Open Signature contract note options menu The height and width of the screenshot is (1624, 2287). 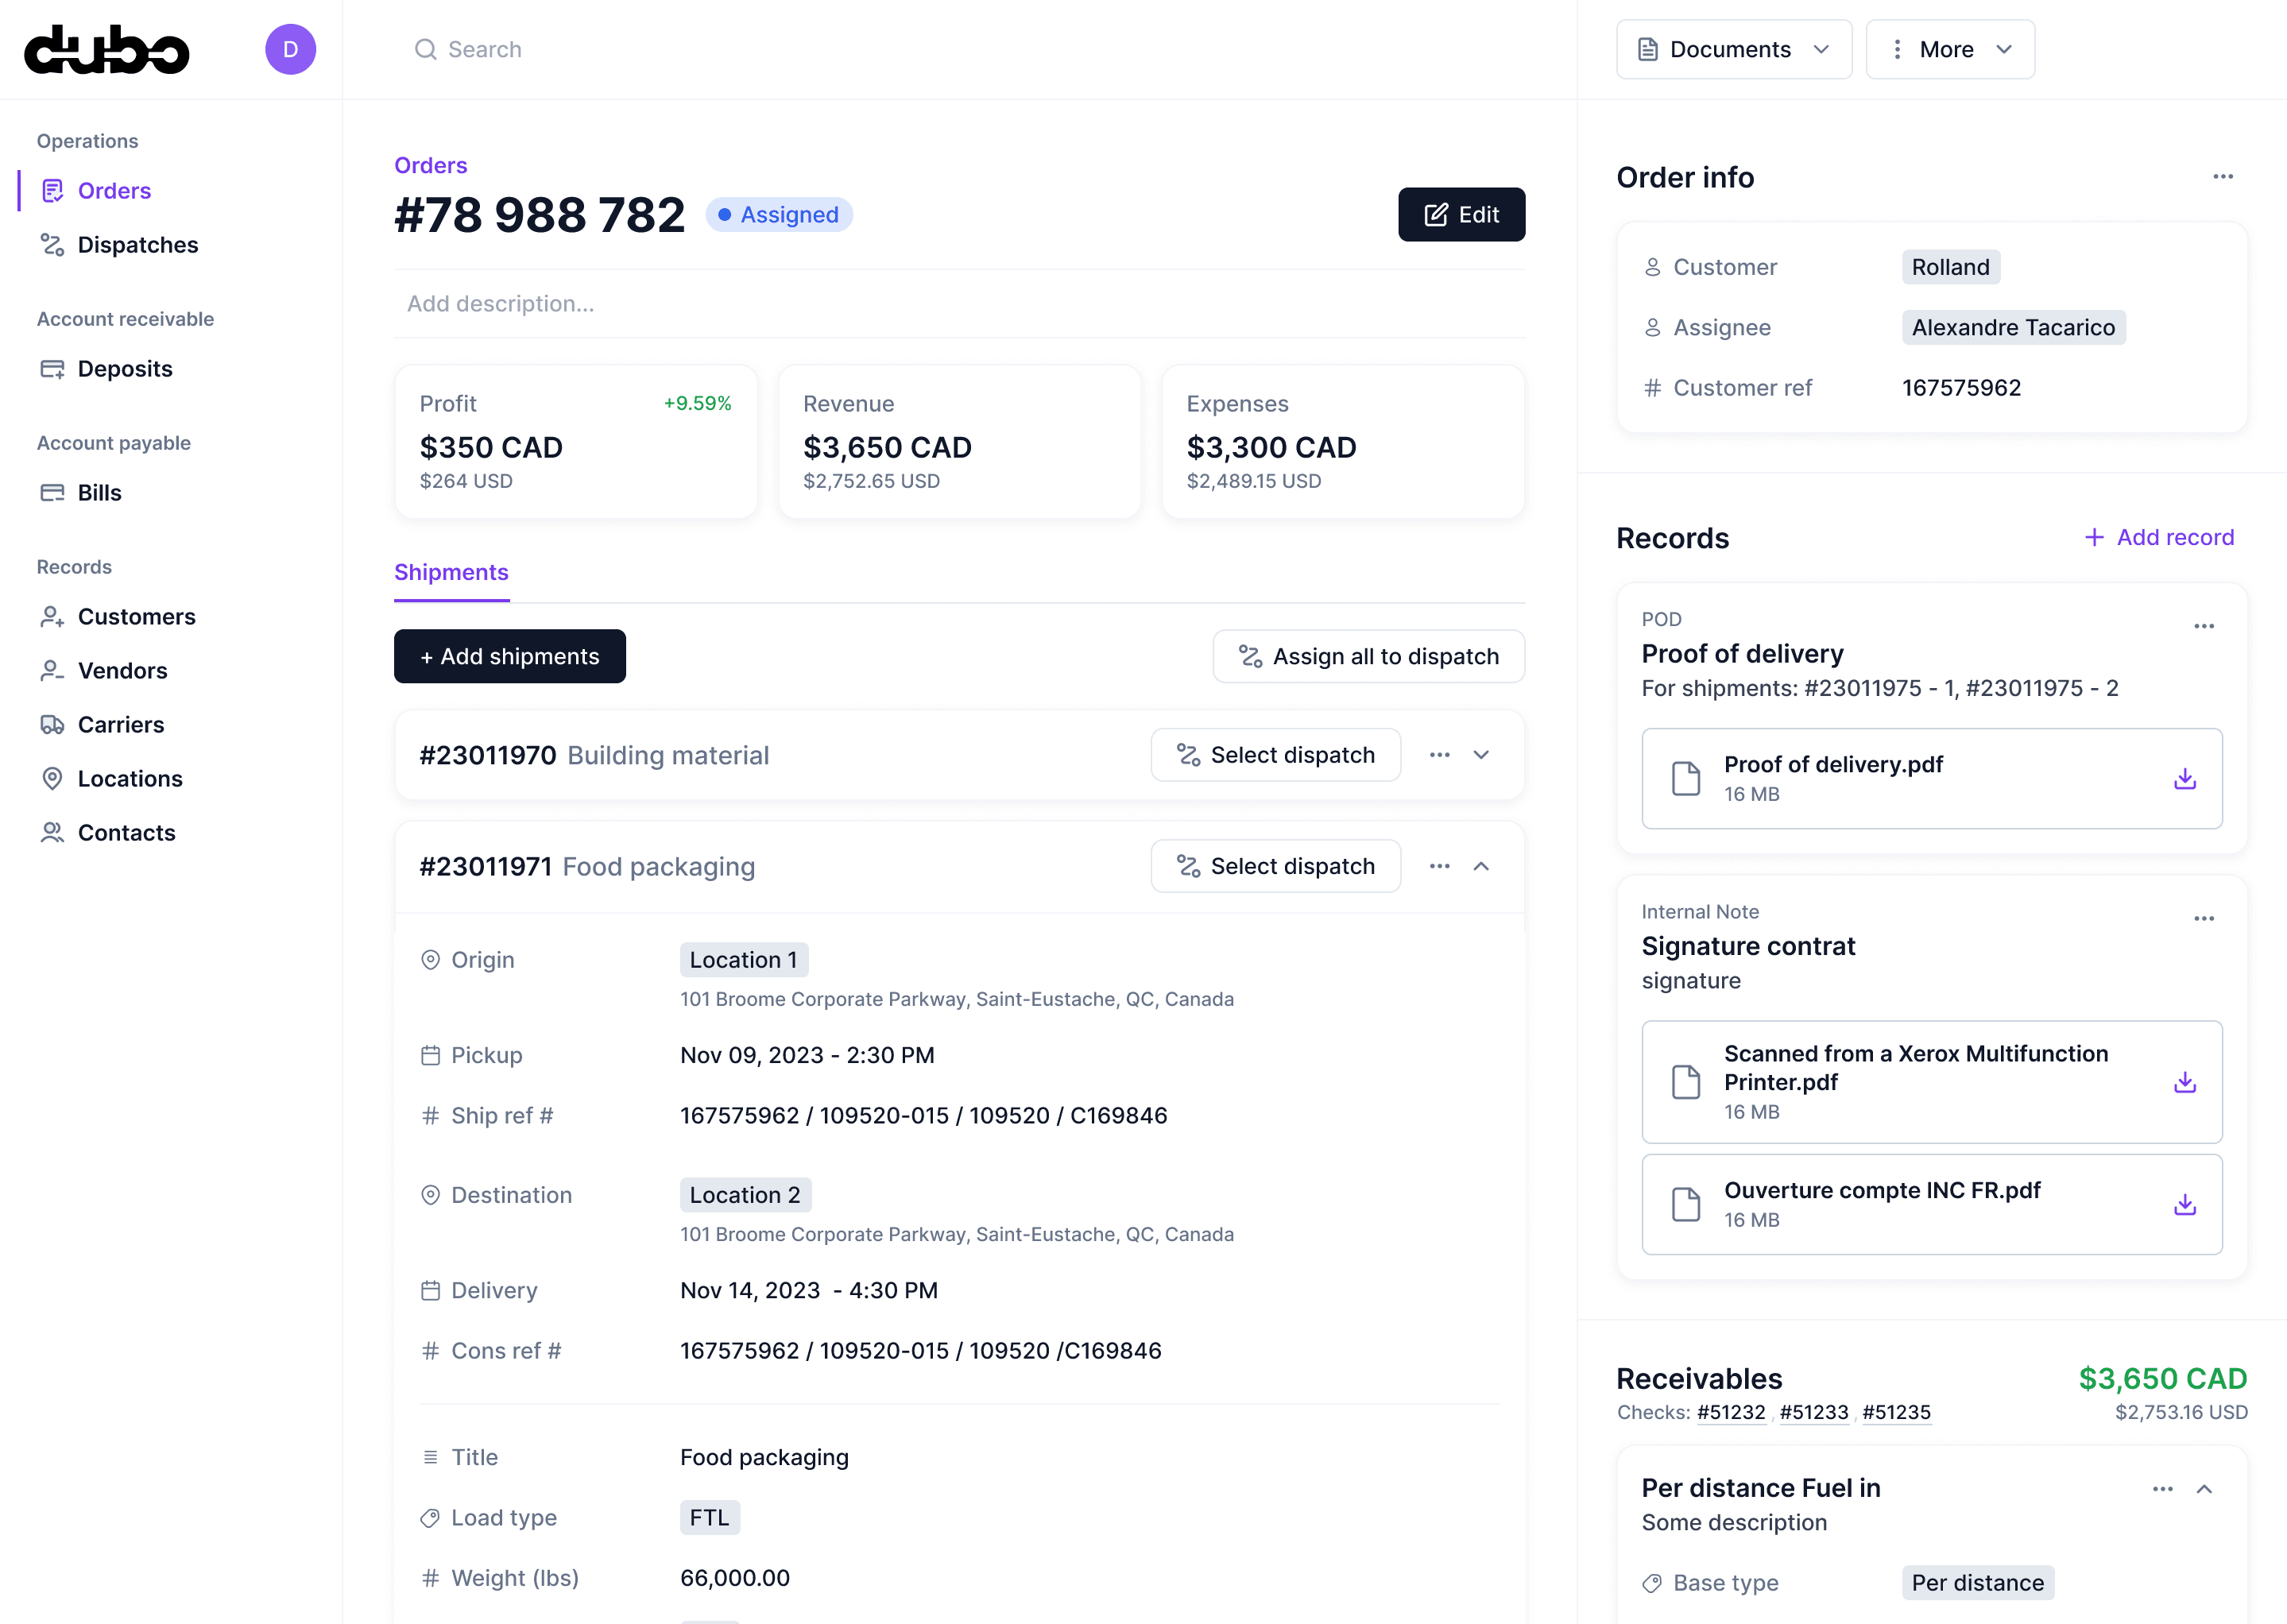point(2203,919)
